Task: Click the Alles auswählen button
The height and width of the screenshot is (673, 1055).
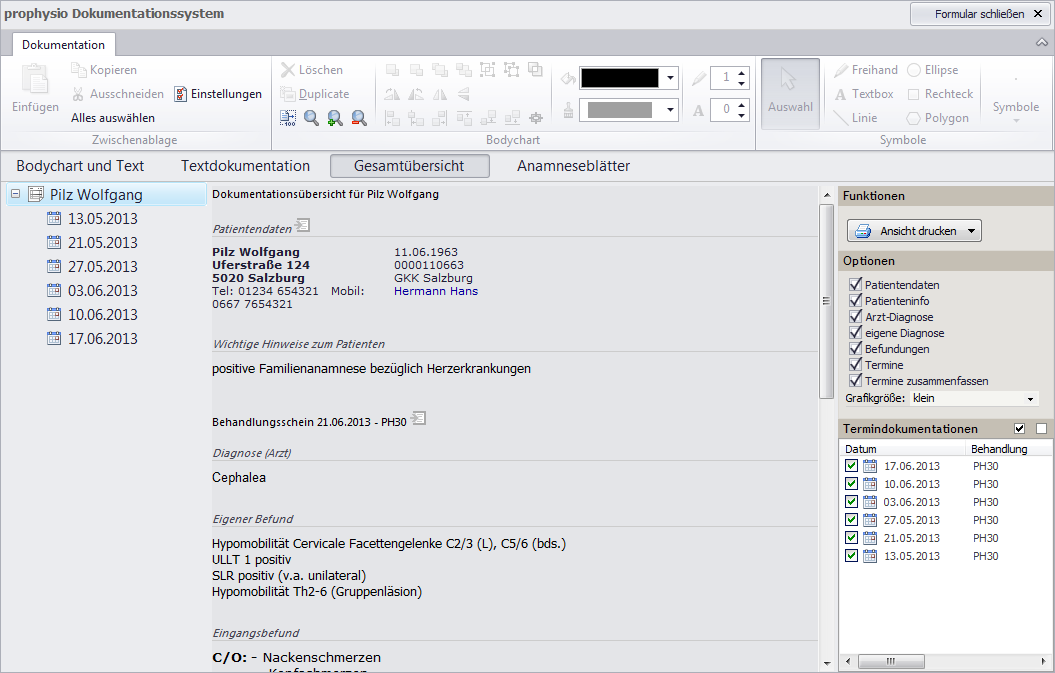Action: (x=113, y=118)
